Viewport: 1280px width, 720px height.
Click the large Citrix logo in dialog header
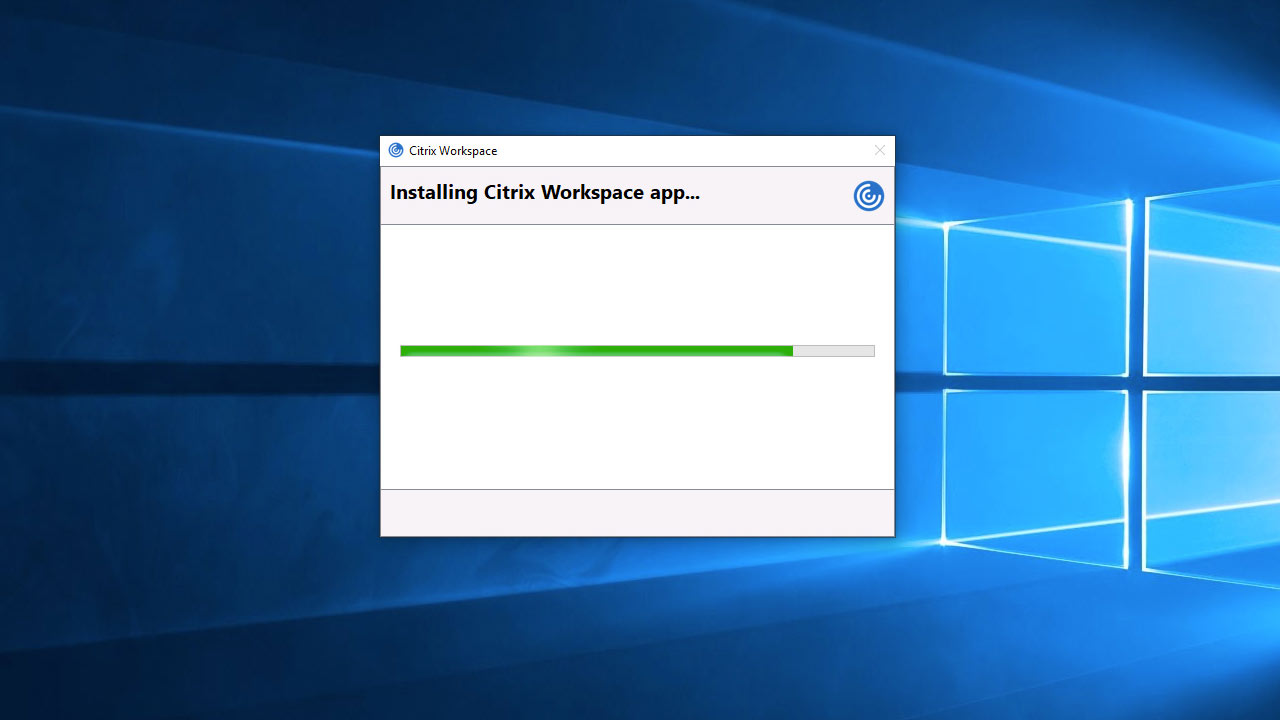click(x=868, y=196)
